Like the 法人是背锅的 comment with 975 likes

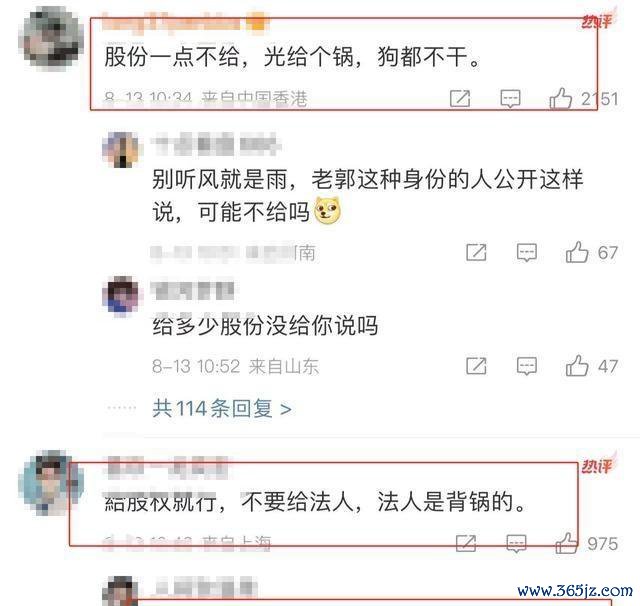click(x=567, y=543)
